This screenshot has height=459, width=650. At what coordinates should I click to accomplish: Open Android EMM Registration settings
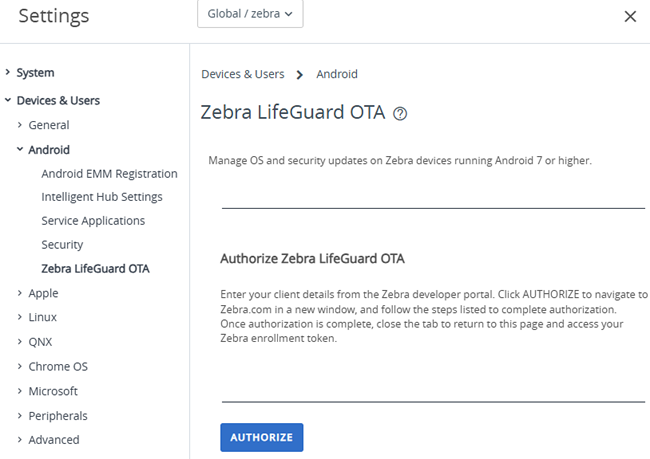(x=109, y=174)
